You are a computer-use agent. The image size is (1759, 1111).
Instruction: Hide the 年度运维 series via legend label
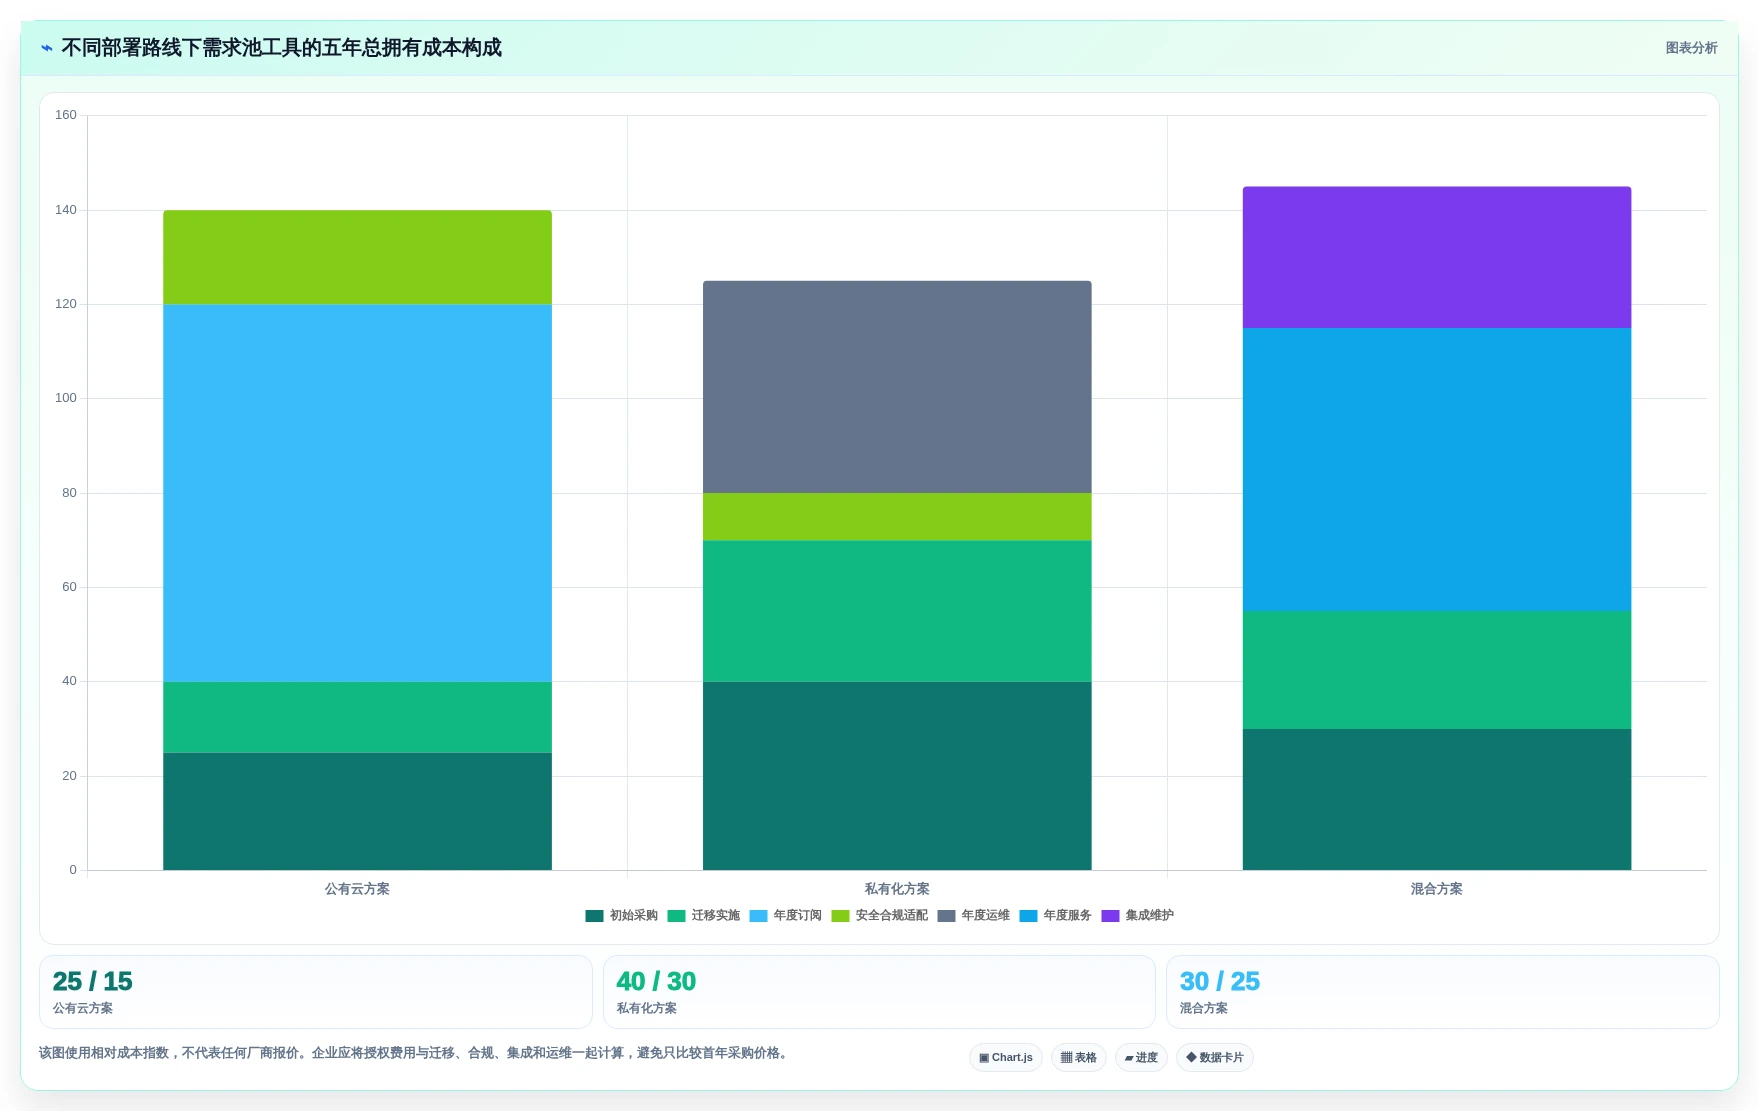click(x=985, y=916)
